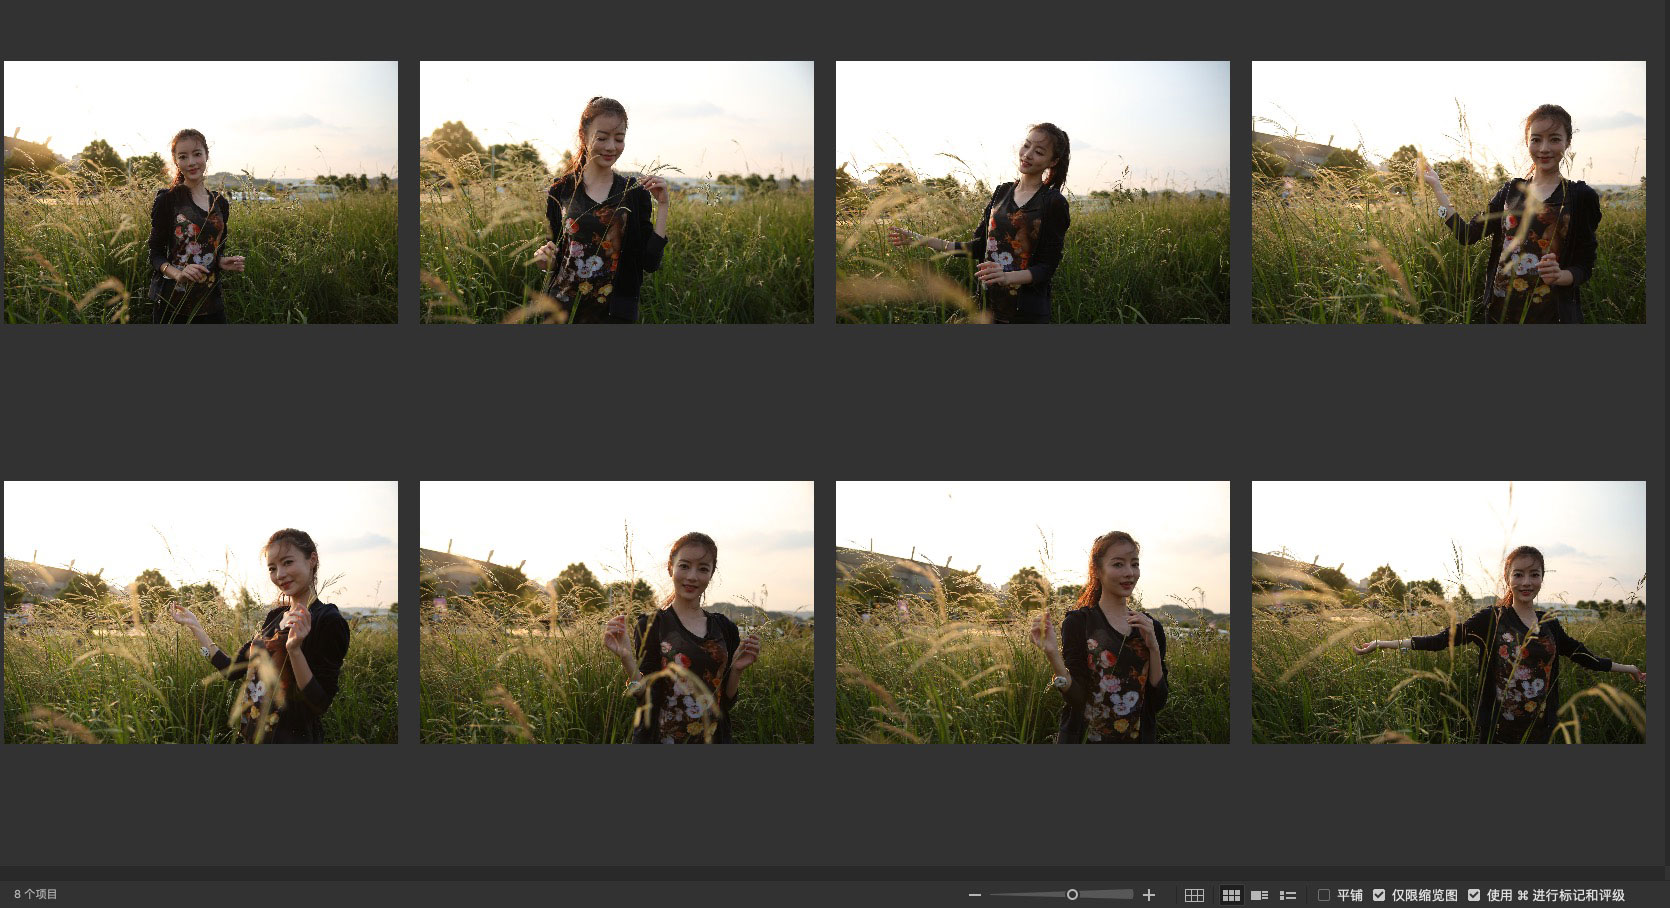Select the bottom-row photo with outstretched arms
The image size is (1670, 908).
pyautogui.click(x=1448, y=612)
